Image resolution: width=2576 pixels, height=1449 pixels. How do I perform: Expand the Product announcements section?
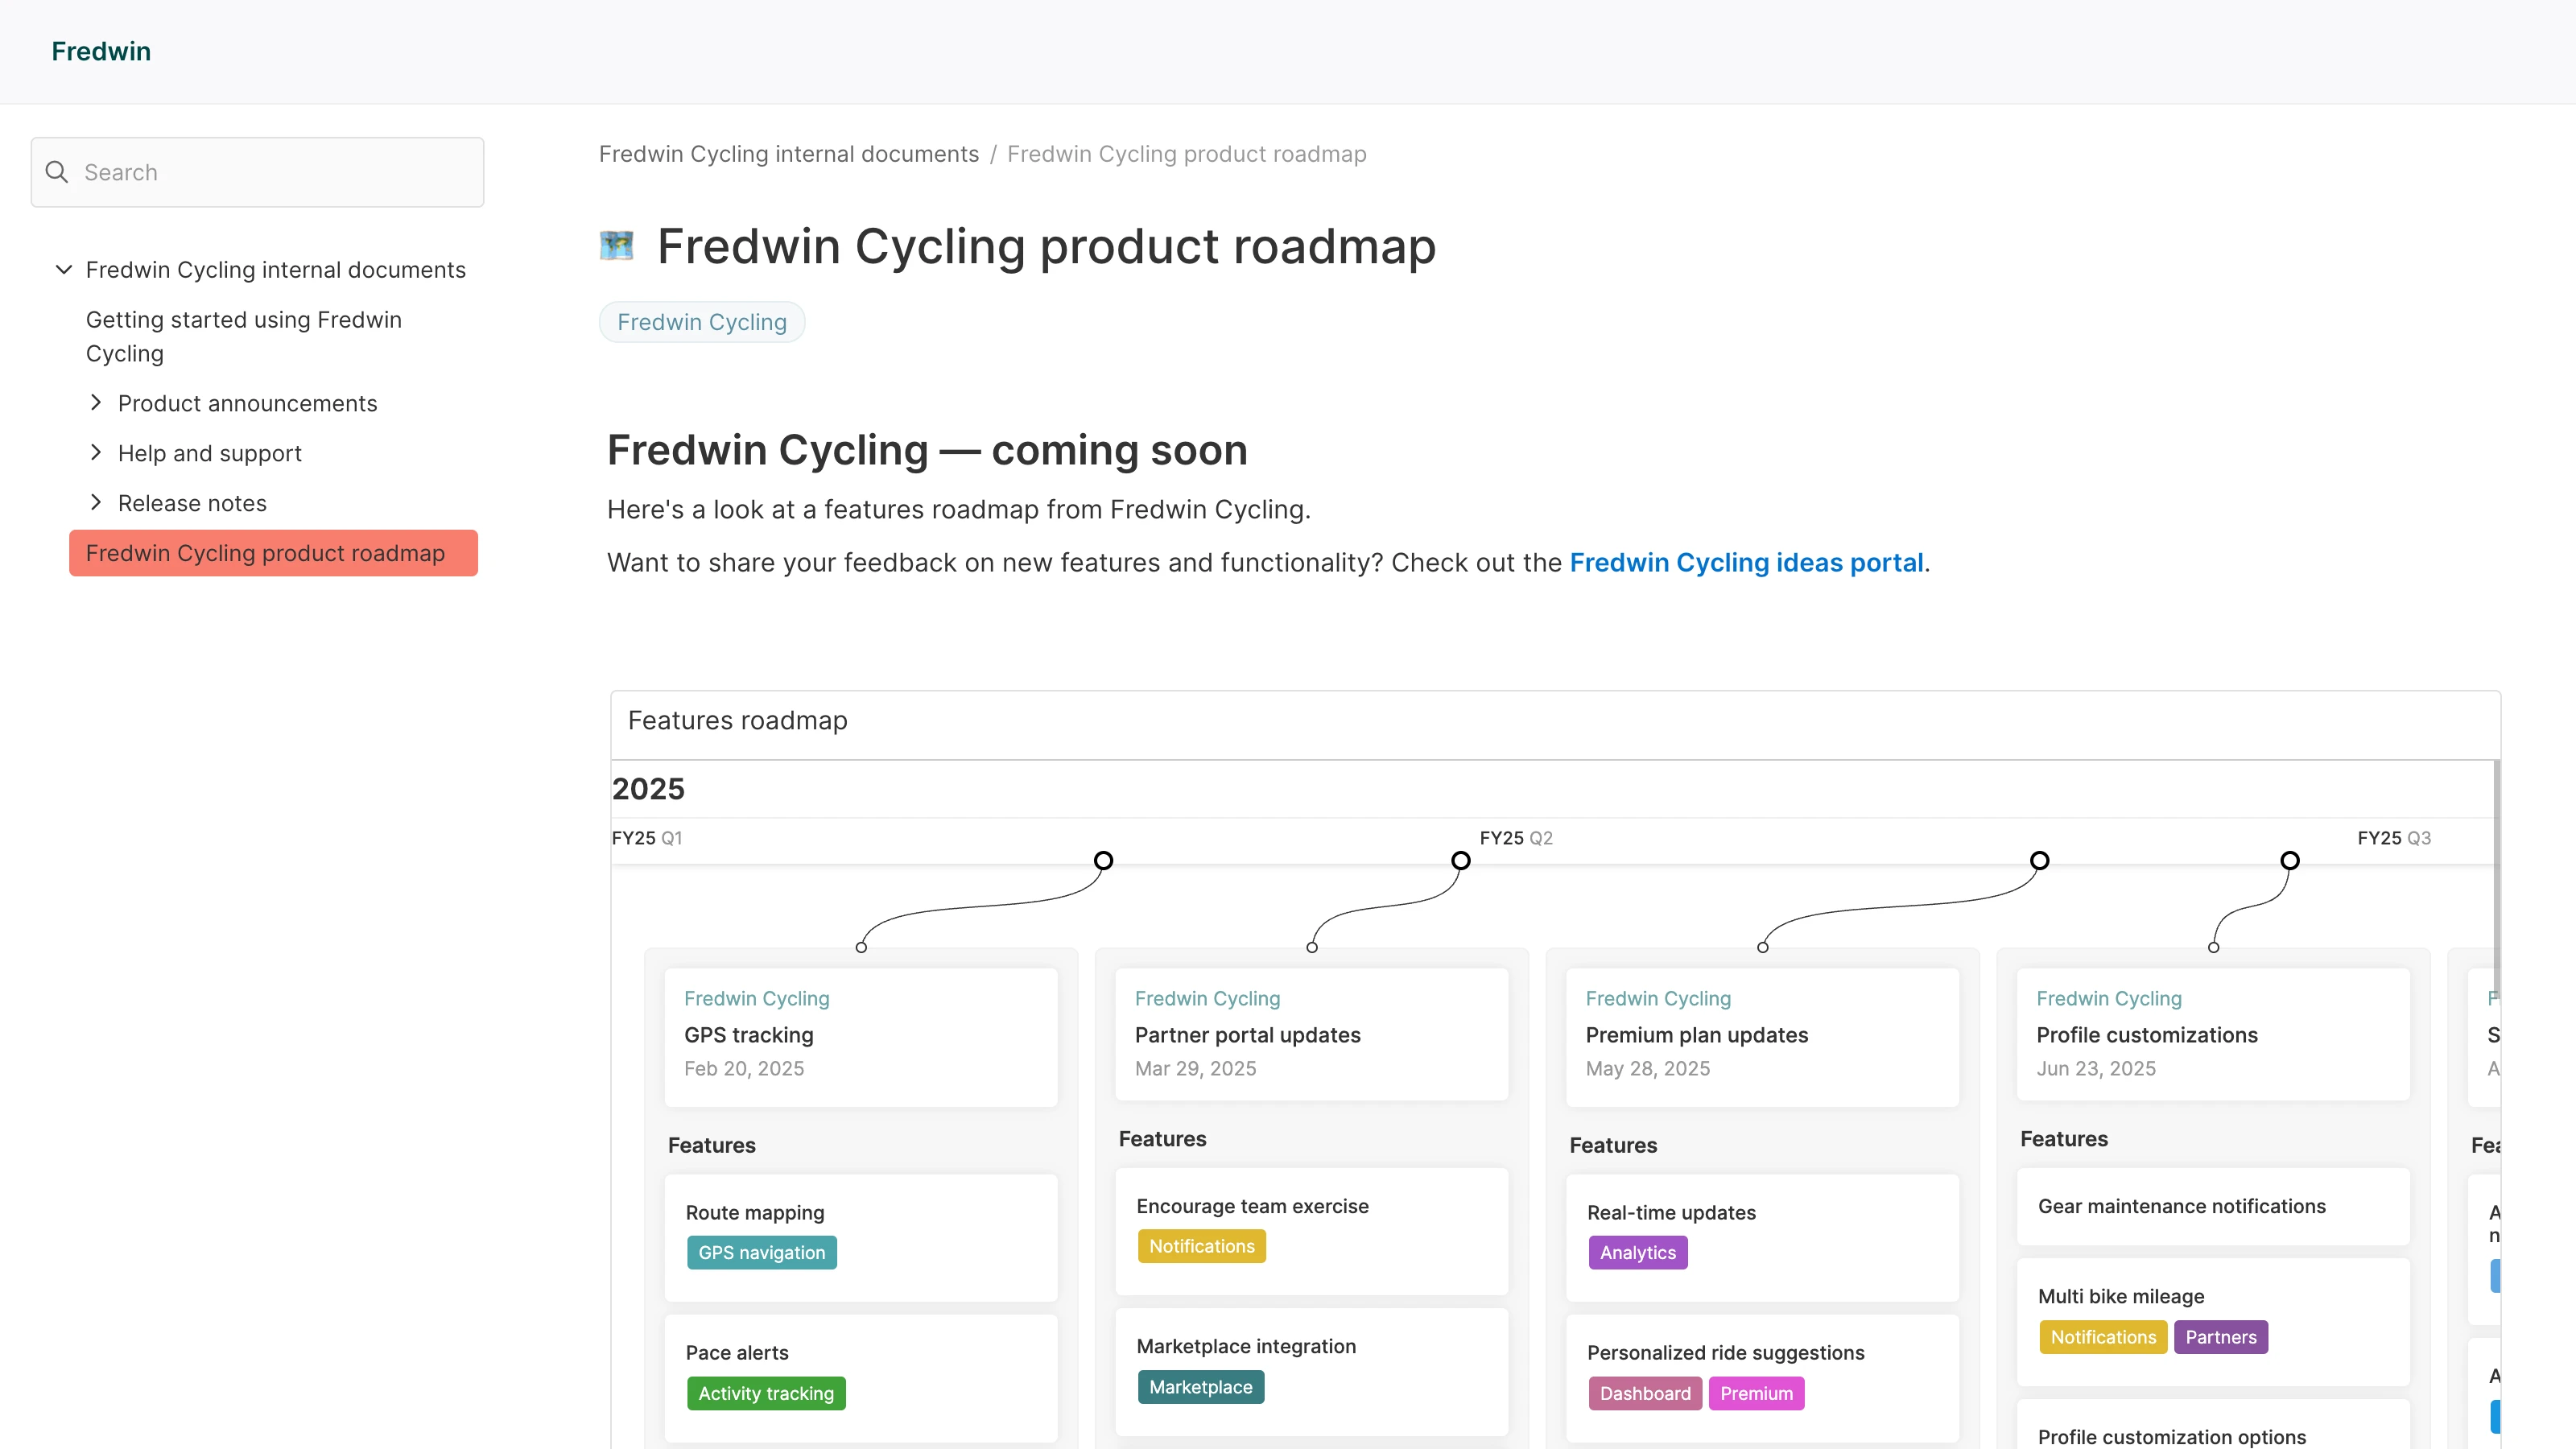click(x=96, y=402)
